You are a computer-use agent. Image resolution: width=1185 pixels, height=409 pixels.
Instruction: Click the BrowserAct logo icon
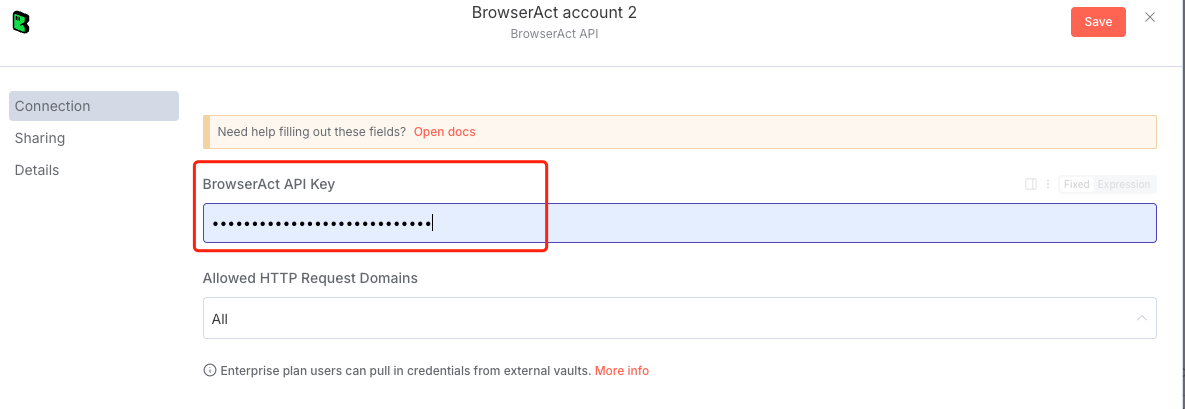[20, 21]
